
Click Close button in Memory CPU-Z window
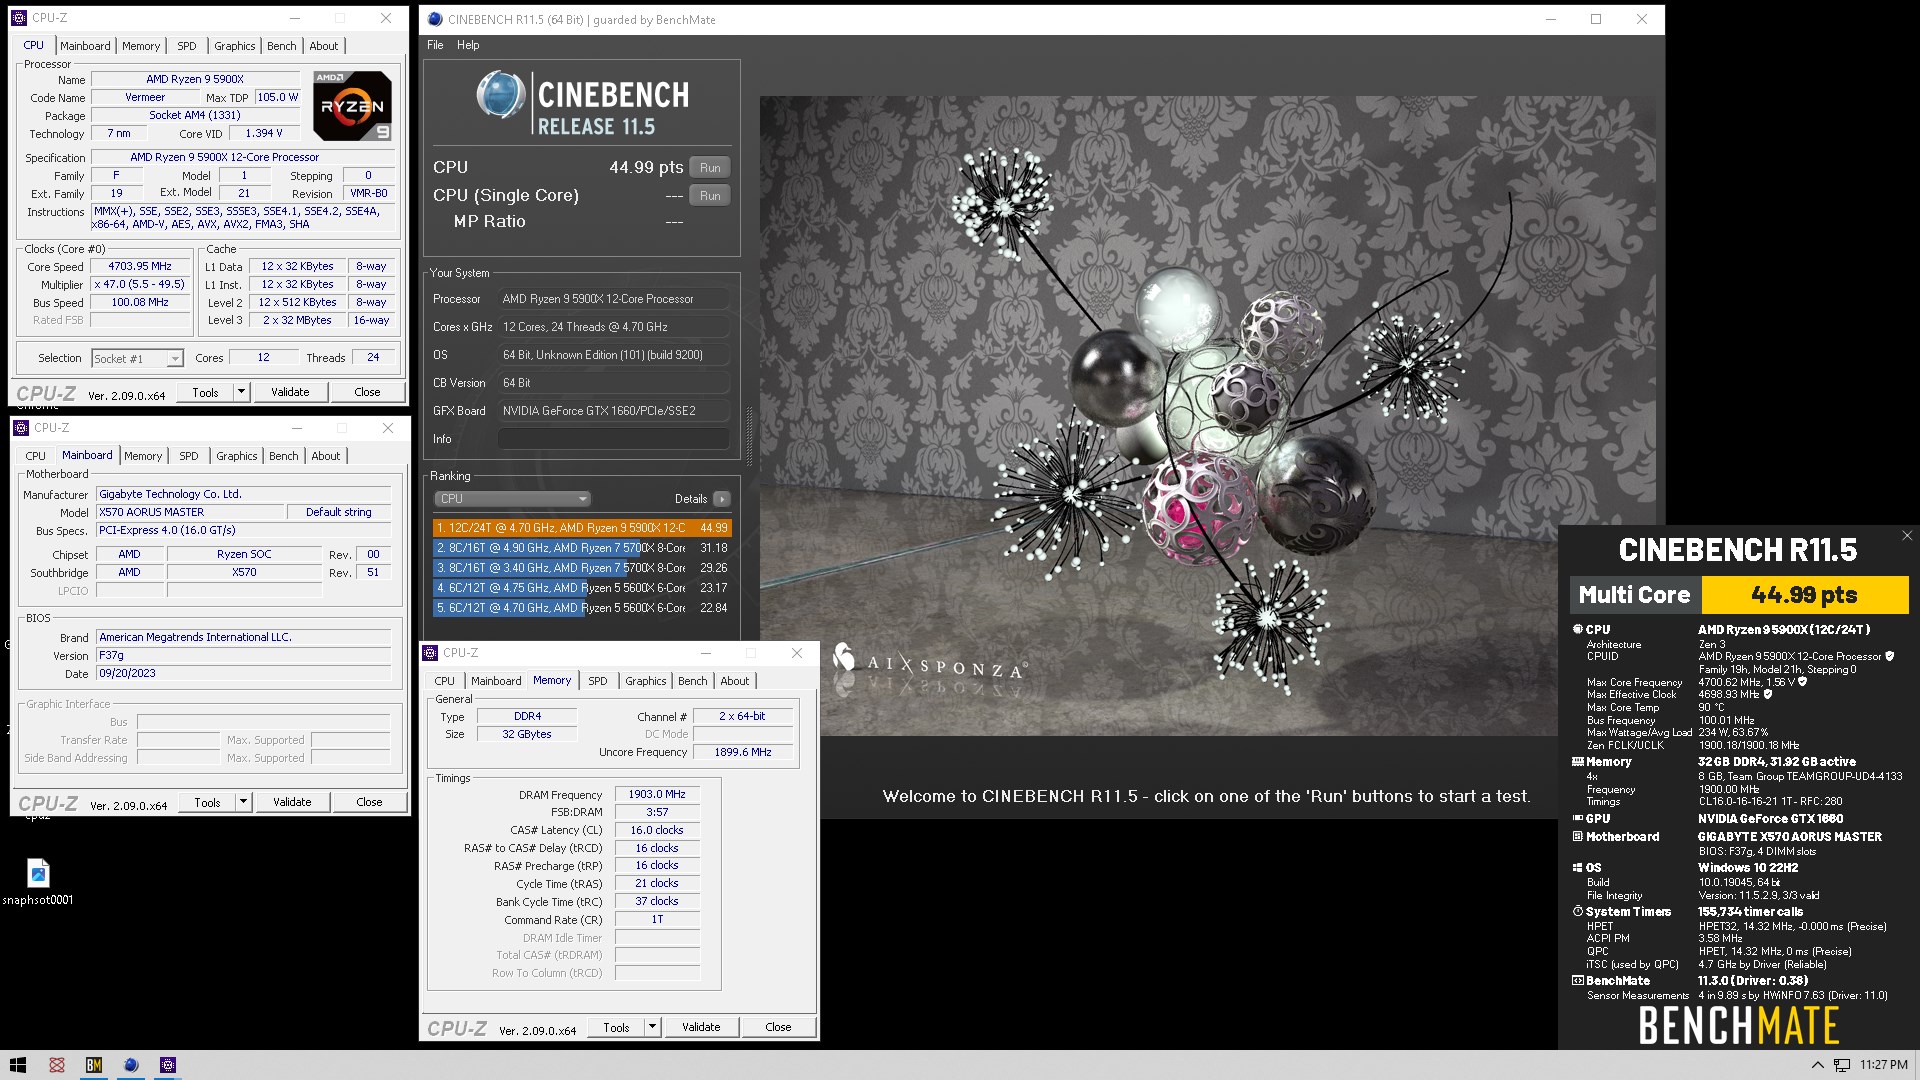[x=778, y=1027]
